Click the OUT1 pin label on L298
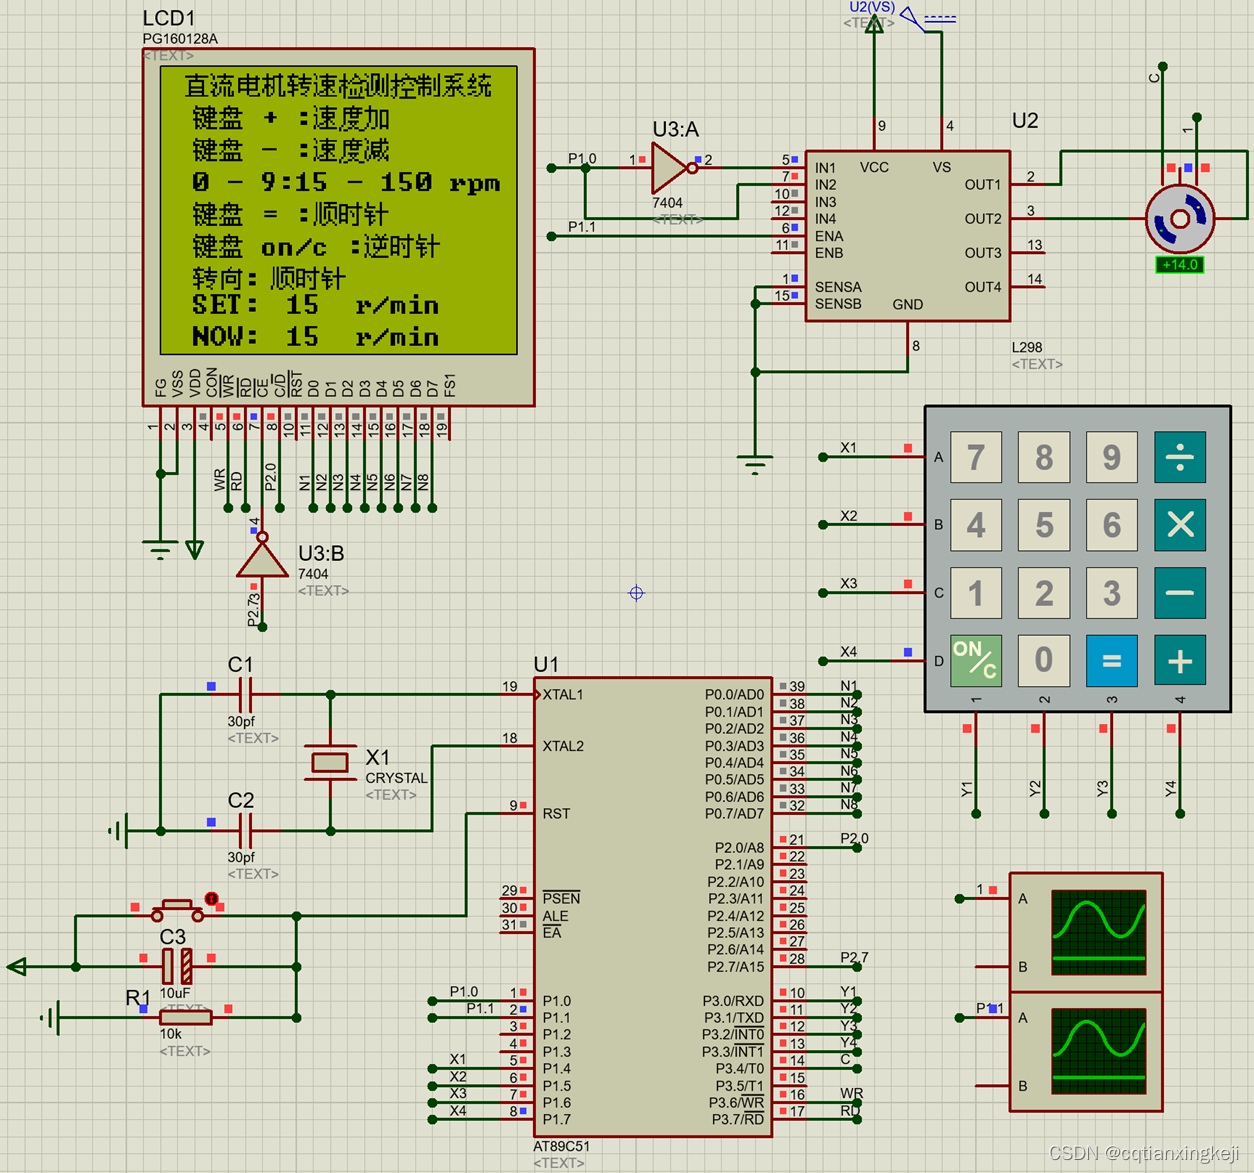This screenshot has height=1173, width=1254. 983,185
